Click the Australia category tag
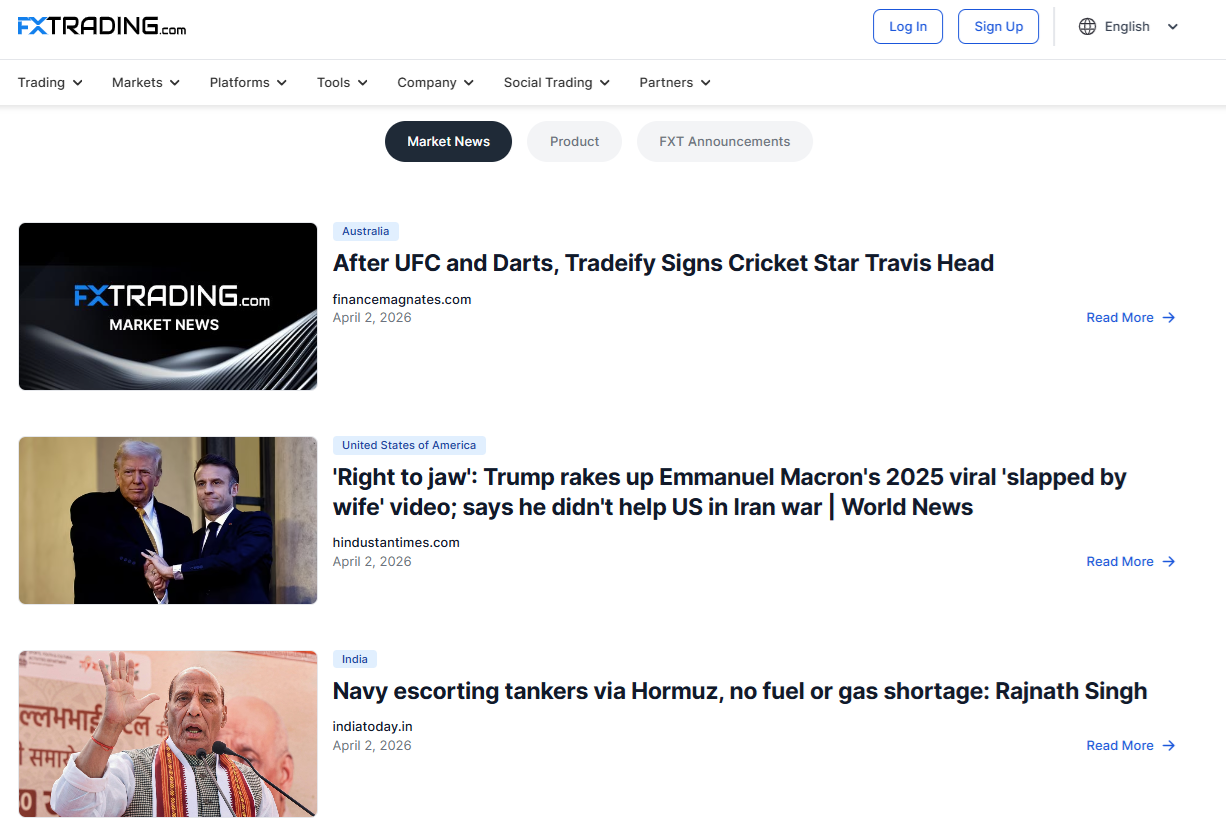Image resolution: width=1226 pixels, height=827 pixels. (366, 232)
